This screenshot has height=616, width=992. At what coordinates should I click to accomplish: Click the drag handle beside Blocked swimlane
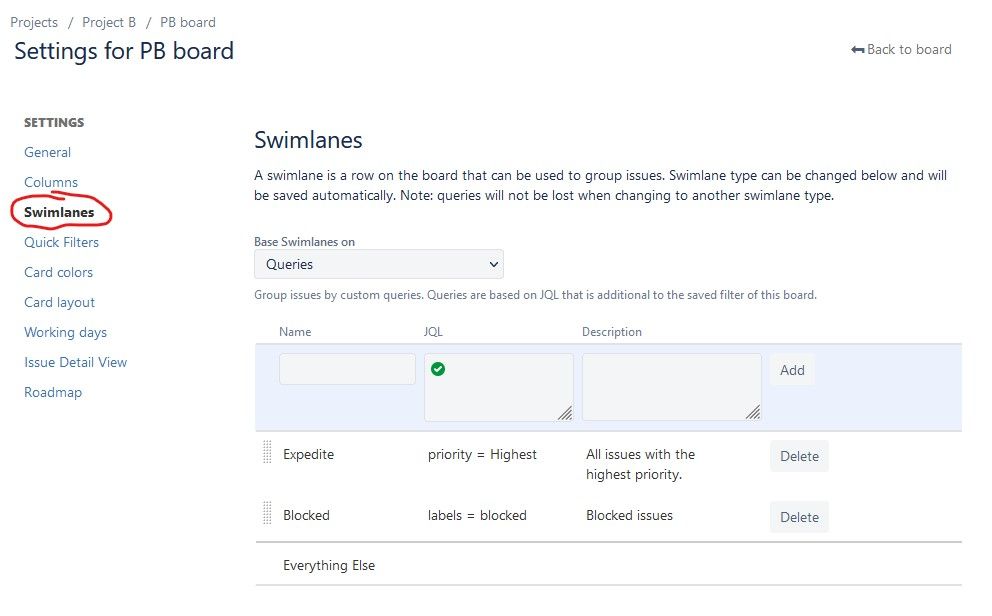[267, 513]
